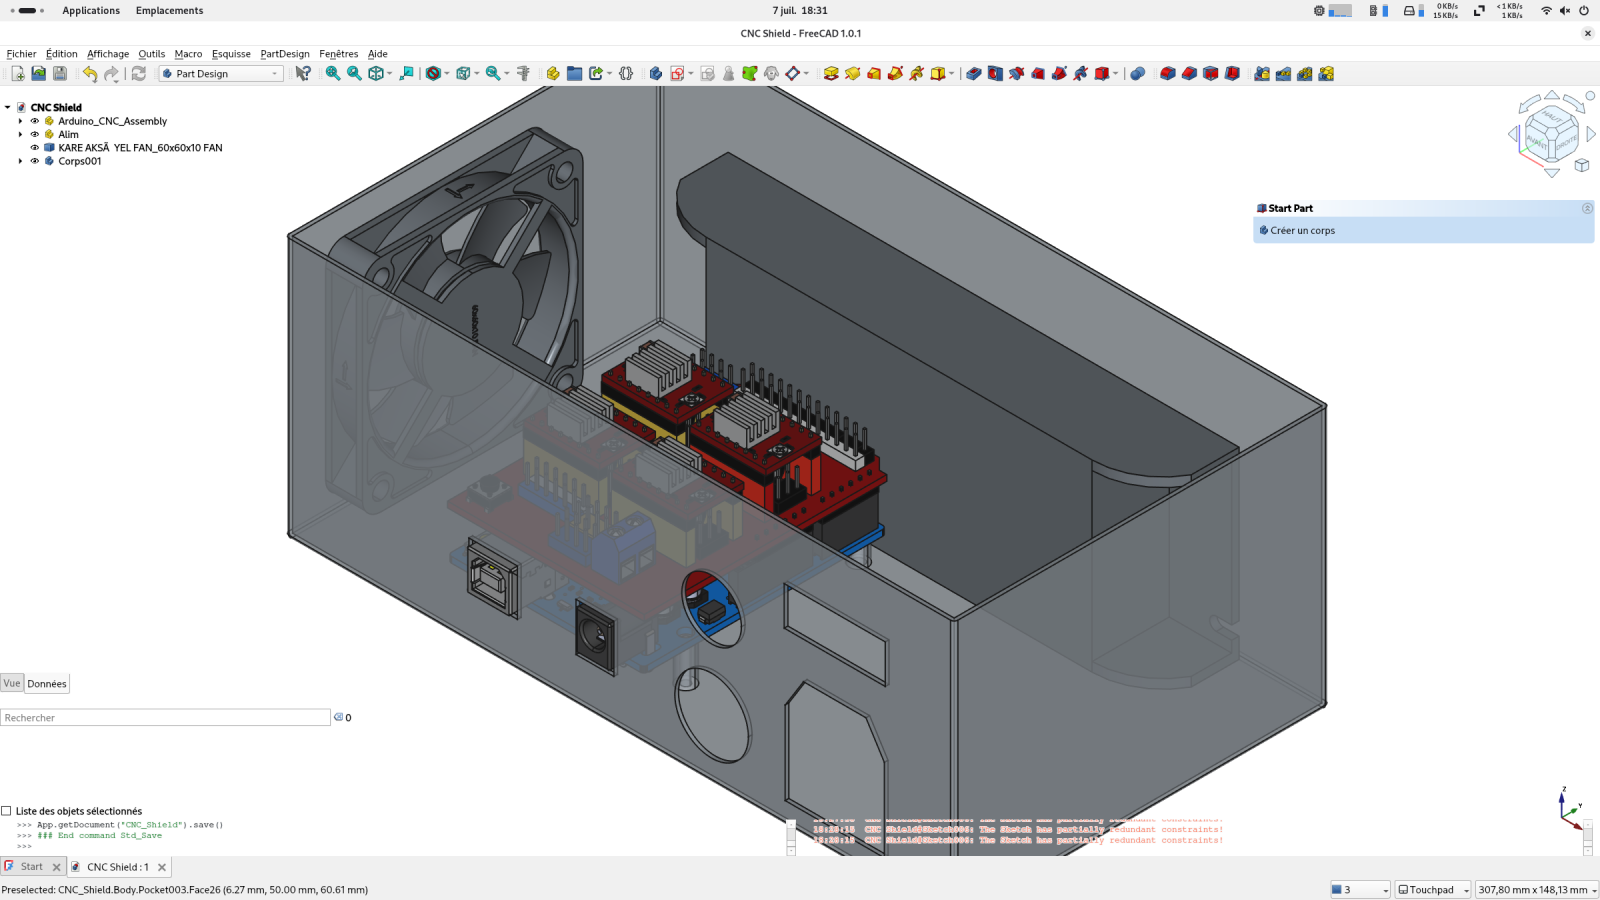
Task: Click the MultiTransform icon
Action: [1326, 73]
